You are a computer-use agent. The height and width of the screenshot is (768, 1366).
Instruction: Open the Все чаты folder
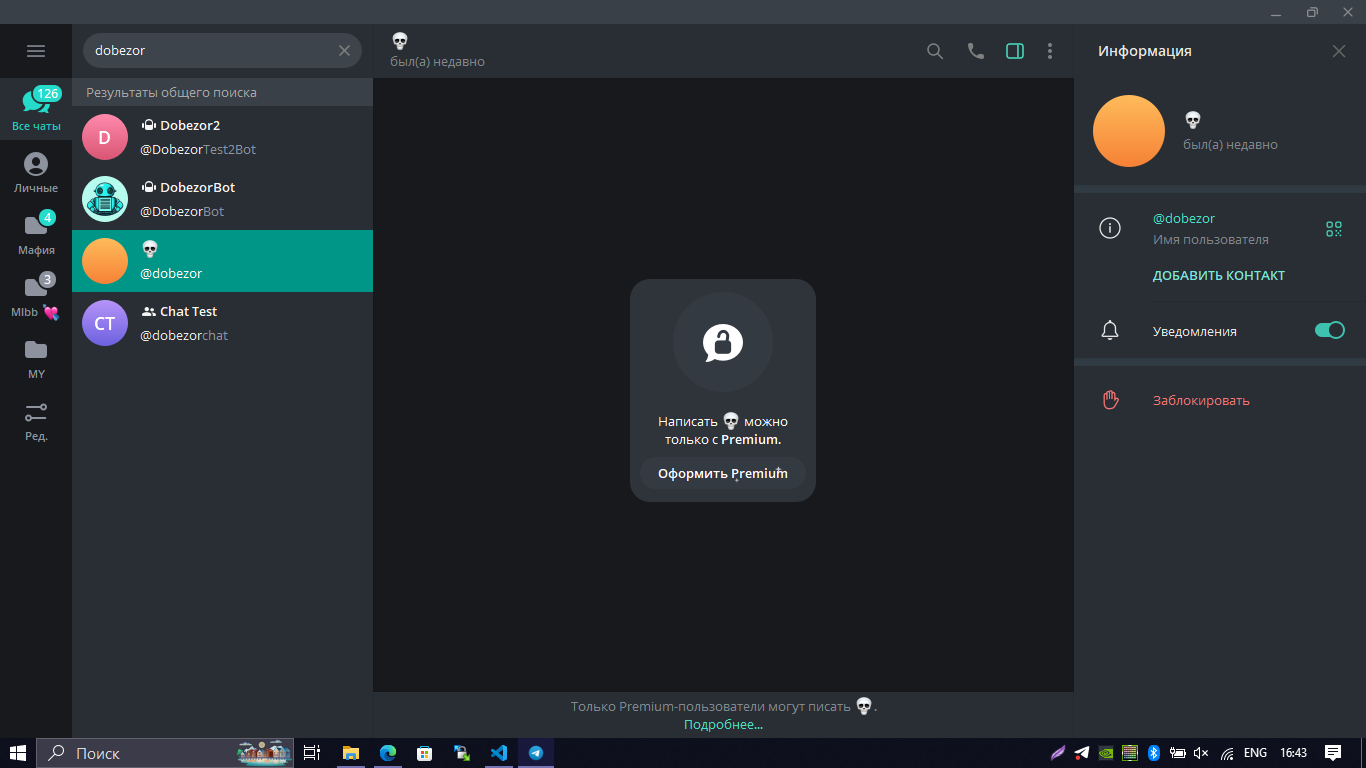tap(36, 109)
